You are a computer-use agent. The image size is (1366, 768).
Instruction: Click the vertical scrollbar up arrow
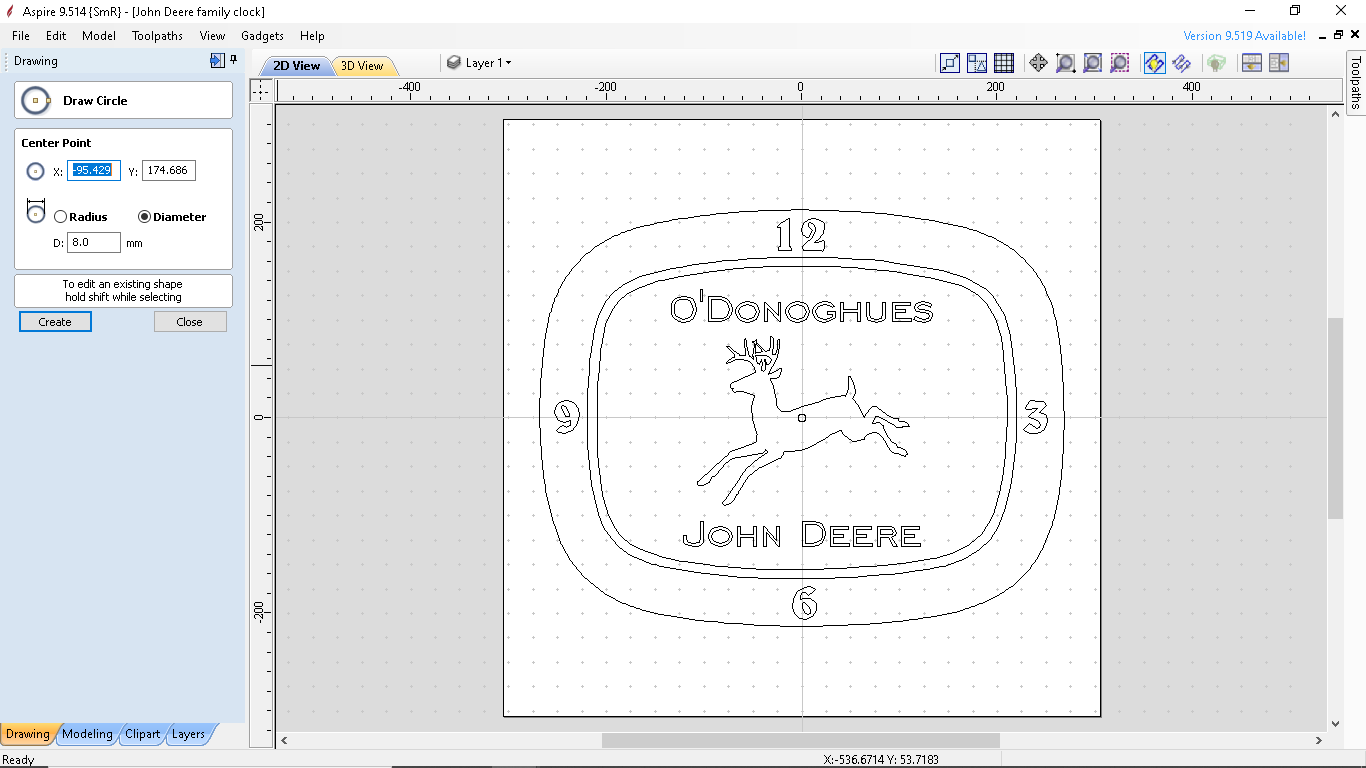click(1336, 113)
